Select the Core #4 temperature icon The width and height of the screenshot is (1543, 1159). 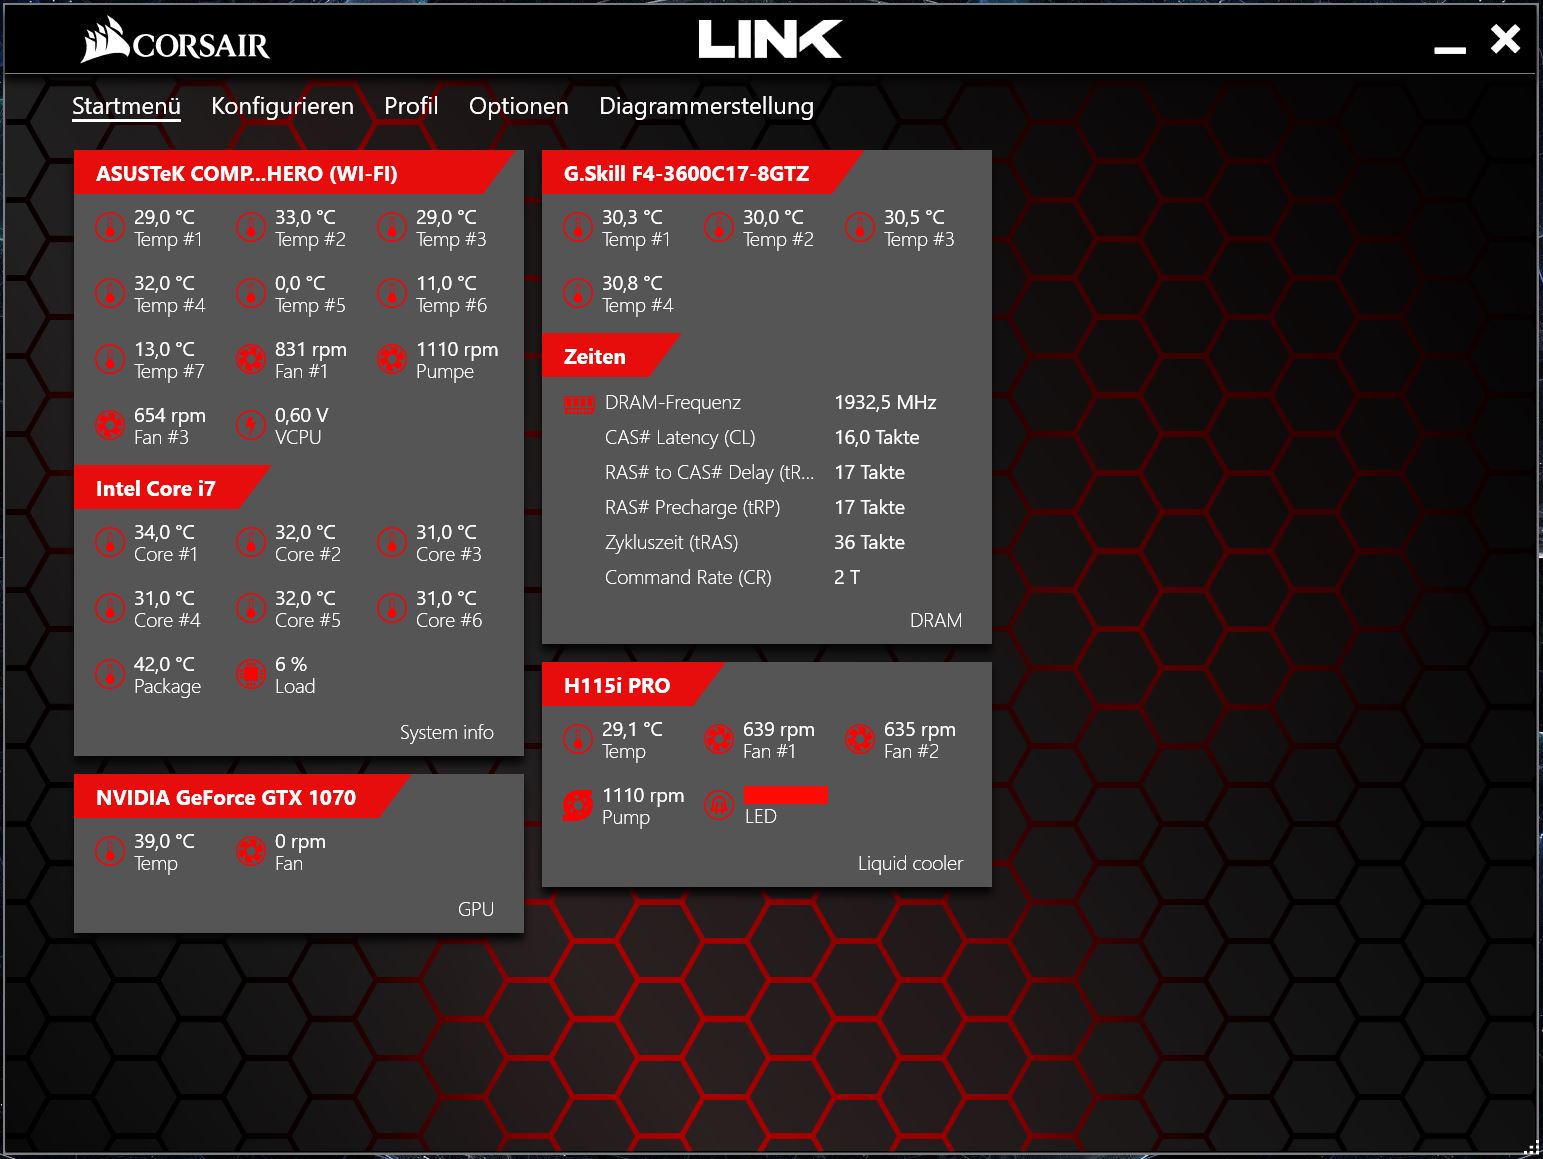(x=109, y=608)
